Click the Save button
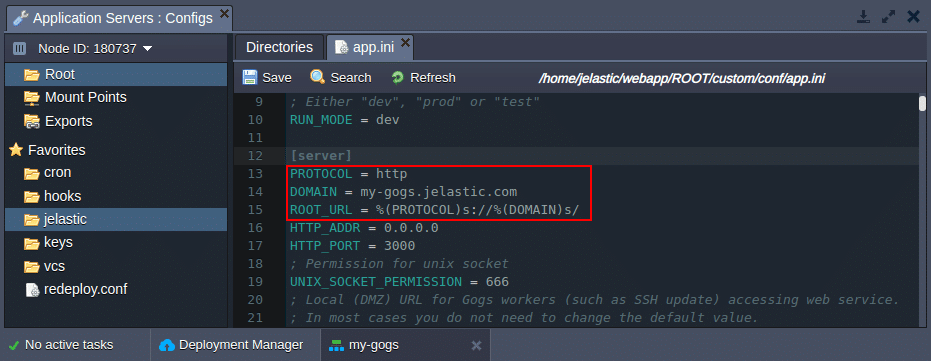The height and width of the screenshot is (361, 931). 267,78
